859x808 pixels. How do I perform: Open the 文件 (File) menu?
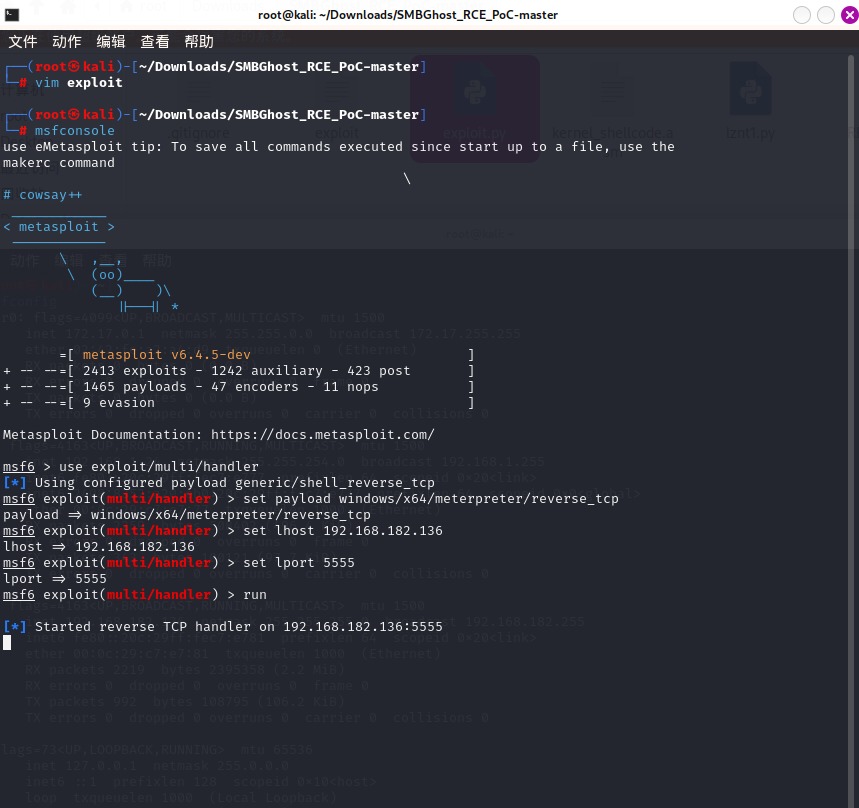click(x=22, y=42)
